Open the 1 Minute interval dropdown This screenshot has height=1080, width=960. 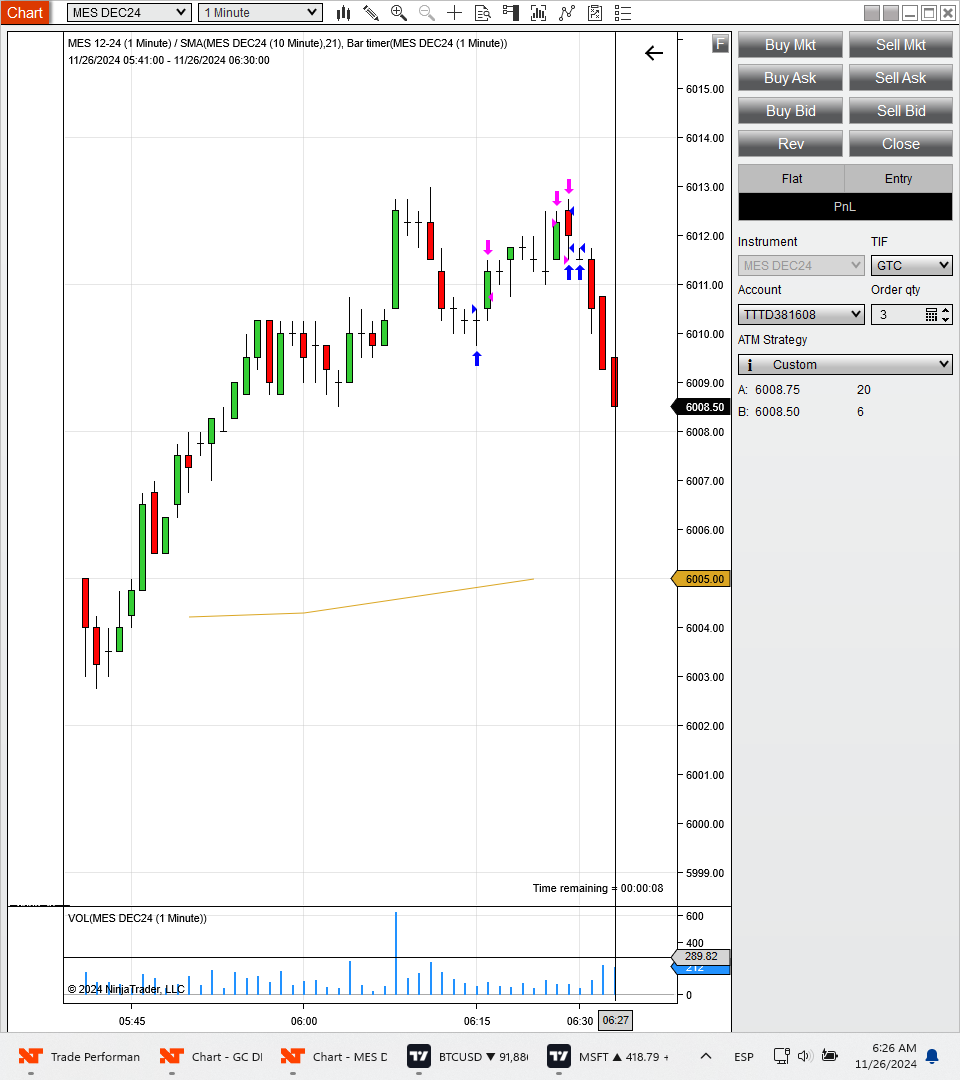coord(260,12)
